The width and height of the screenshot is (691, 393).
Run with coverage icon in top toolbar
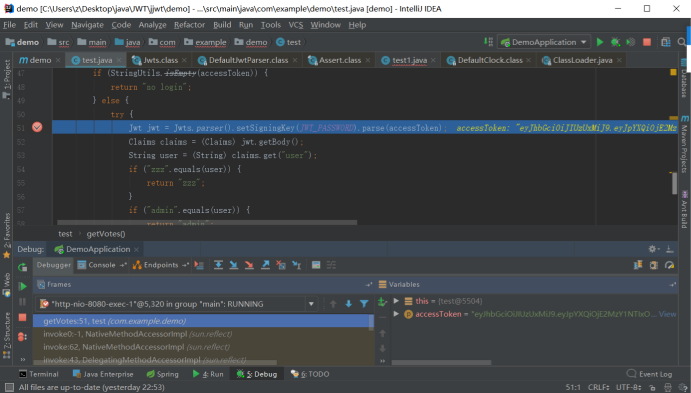pyautogui.click(x=631, y=42)
